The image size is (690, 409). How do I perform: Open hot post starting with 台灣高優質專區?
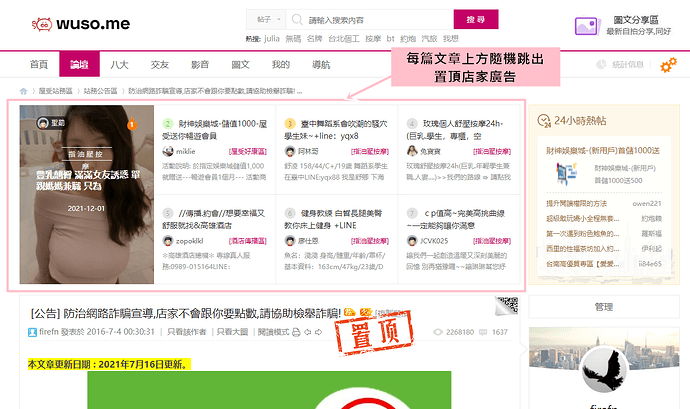point(583,264)
